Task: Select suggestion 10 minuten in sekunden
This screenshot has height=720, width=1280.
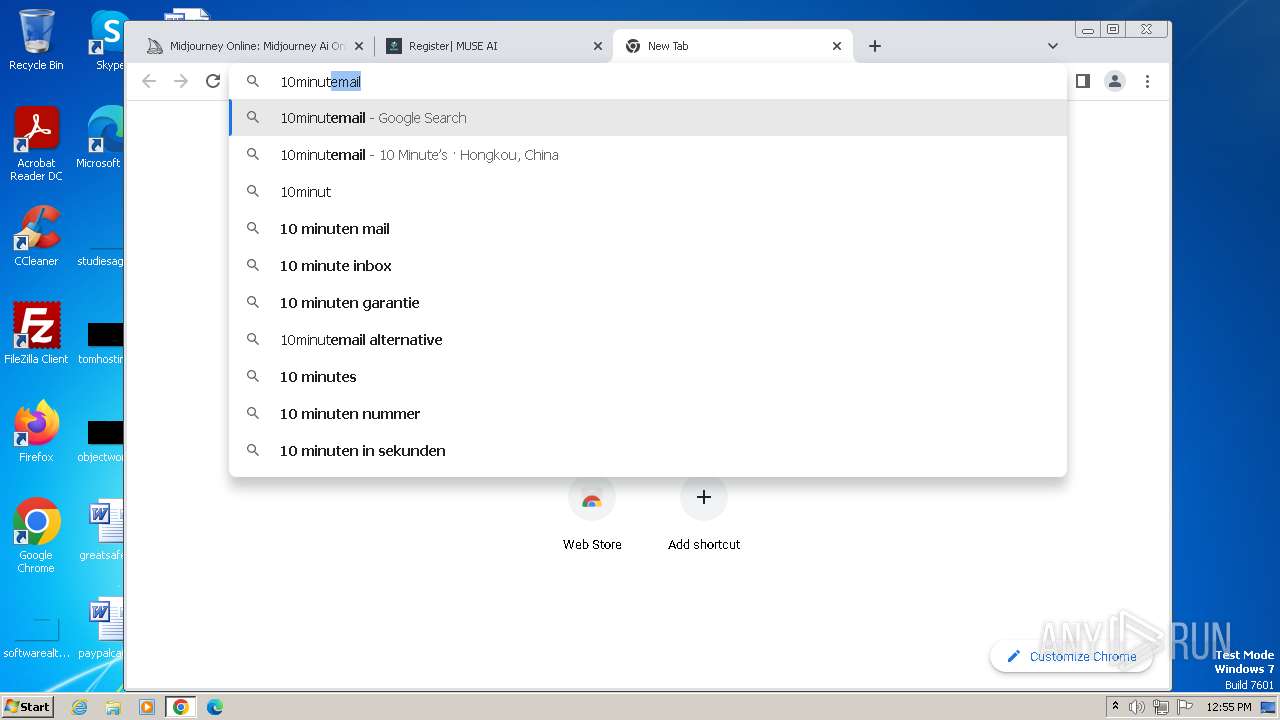Action: coord(648,451)
